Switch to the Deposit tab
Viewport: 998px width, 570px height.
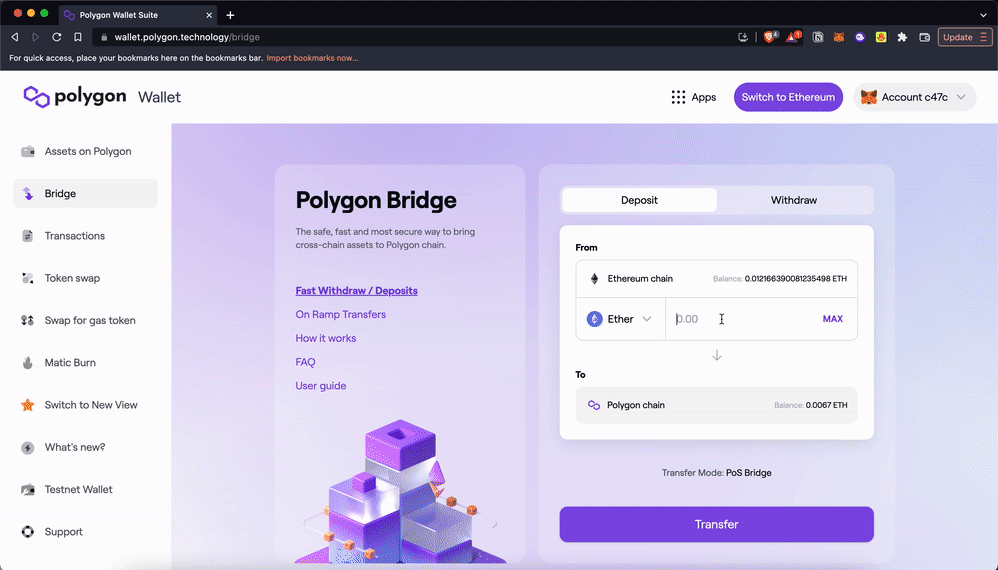(x=639, y=200)
